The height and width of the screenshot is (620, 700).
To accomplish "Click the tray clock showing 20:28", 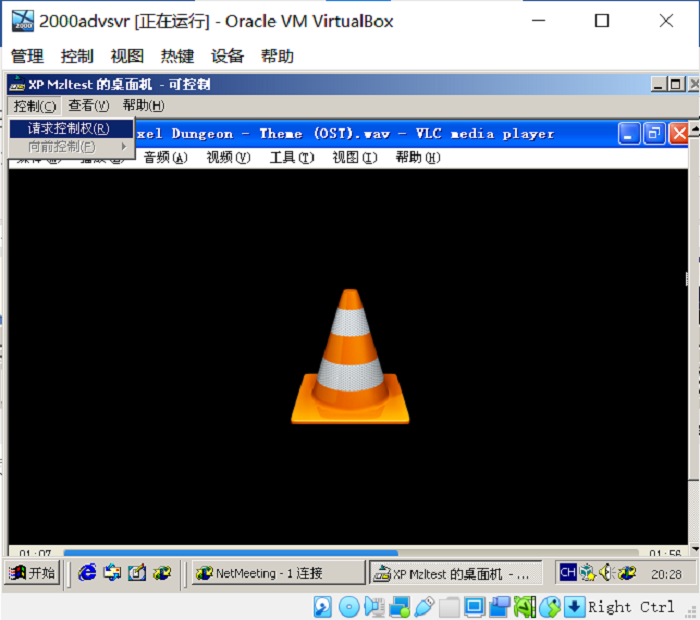I will 666,574.
